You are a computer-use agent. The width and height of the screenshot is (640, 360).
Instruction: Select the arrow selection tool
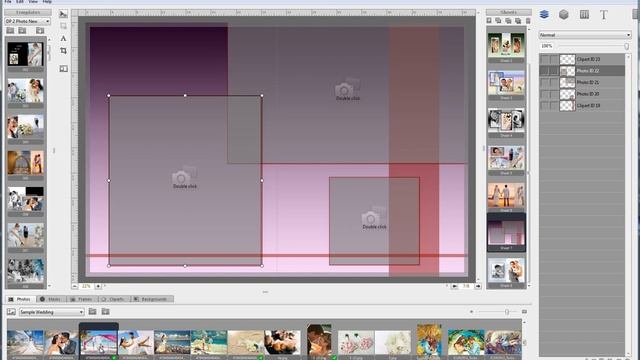click(63, 14)
